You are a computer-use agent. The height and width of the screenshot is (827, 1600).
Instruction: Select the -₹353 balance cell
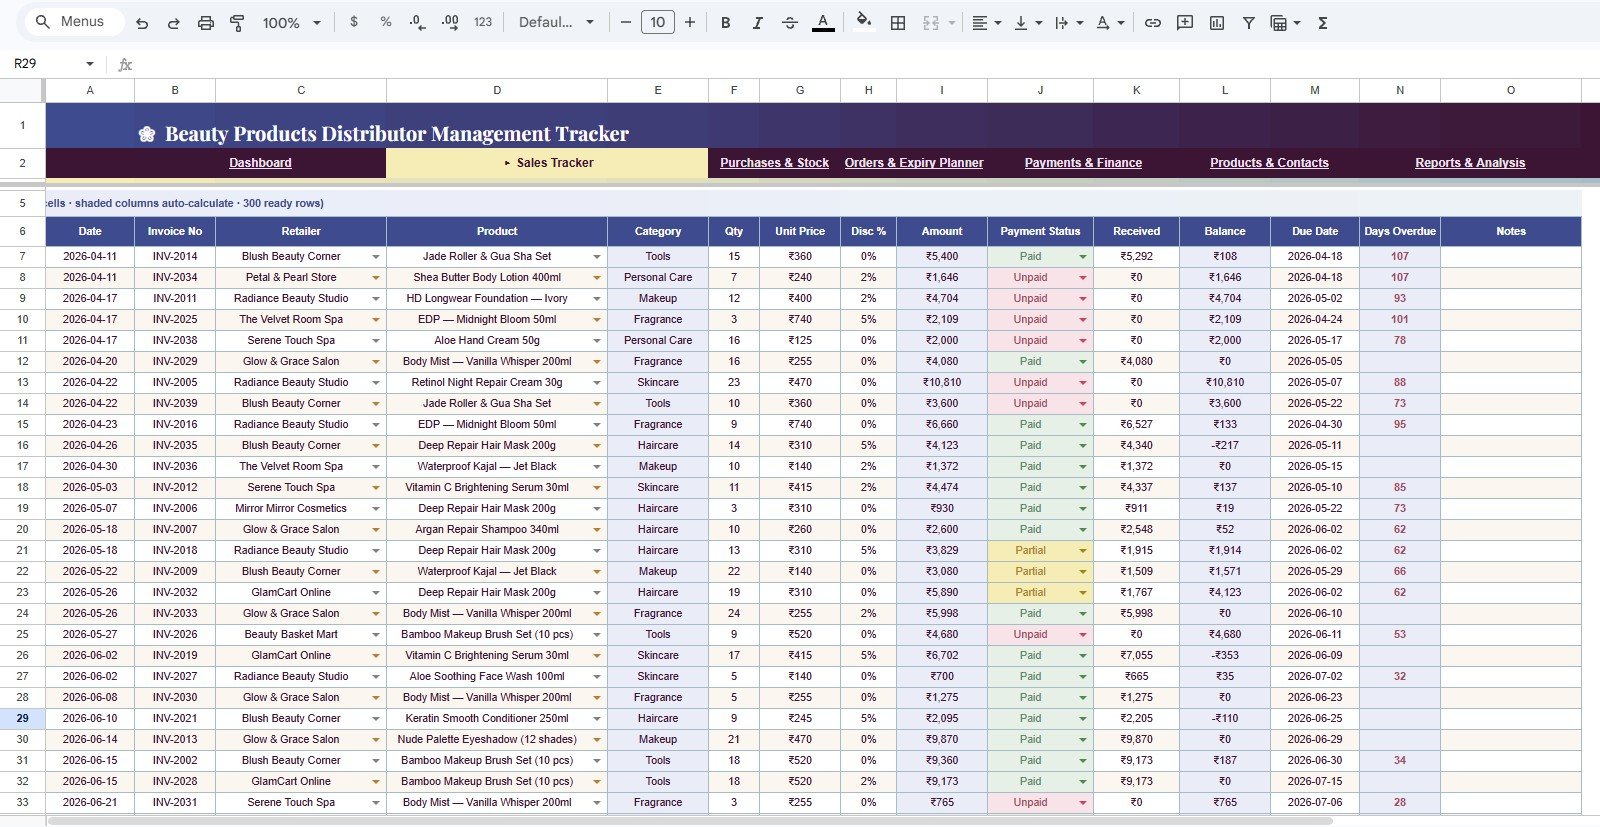tap(1225, 656)
